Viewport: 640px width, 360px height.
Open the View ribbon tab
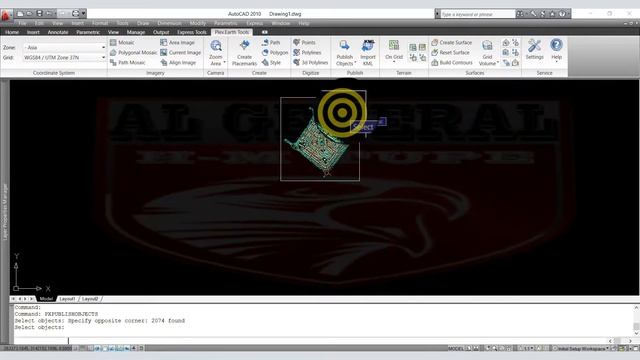point(113,32)
